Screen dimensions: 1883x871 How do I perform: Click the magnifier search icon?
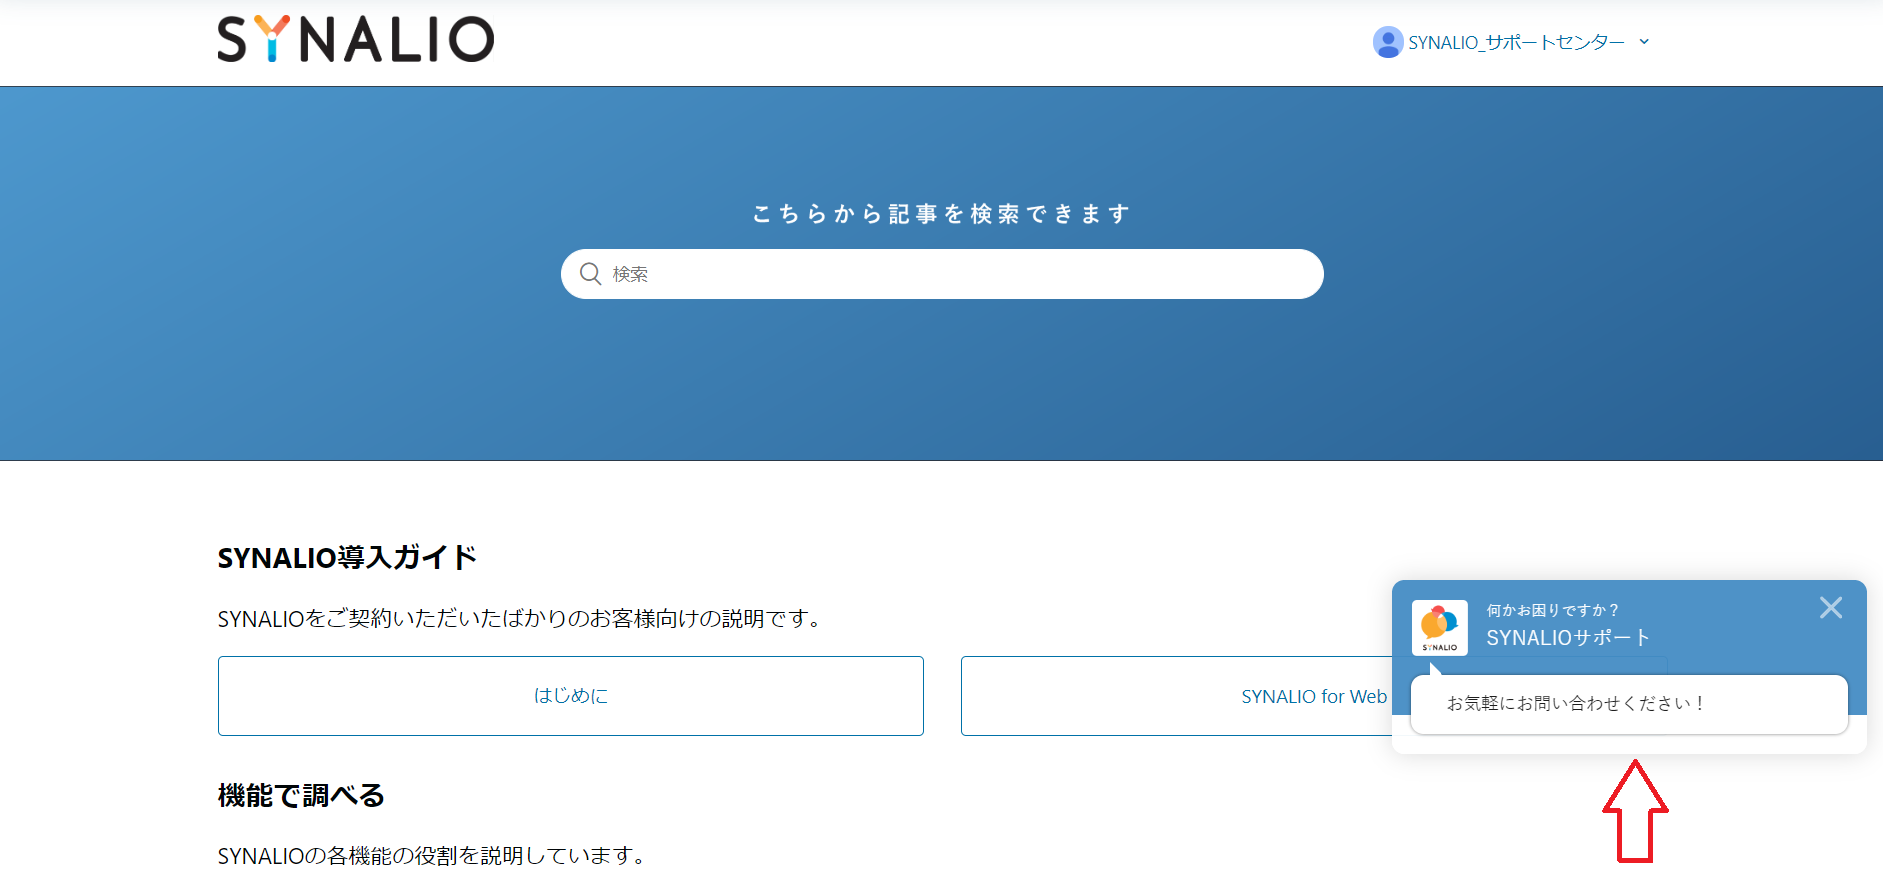point(590,274)
